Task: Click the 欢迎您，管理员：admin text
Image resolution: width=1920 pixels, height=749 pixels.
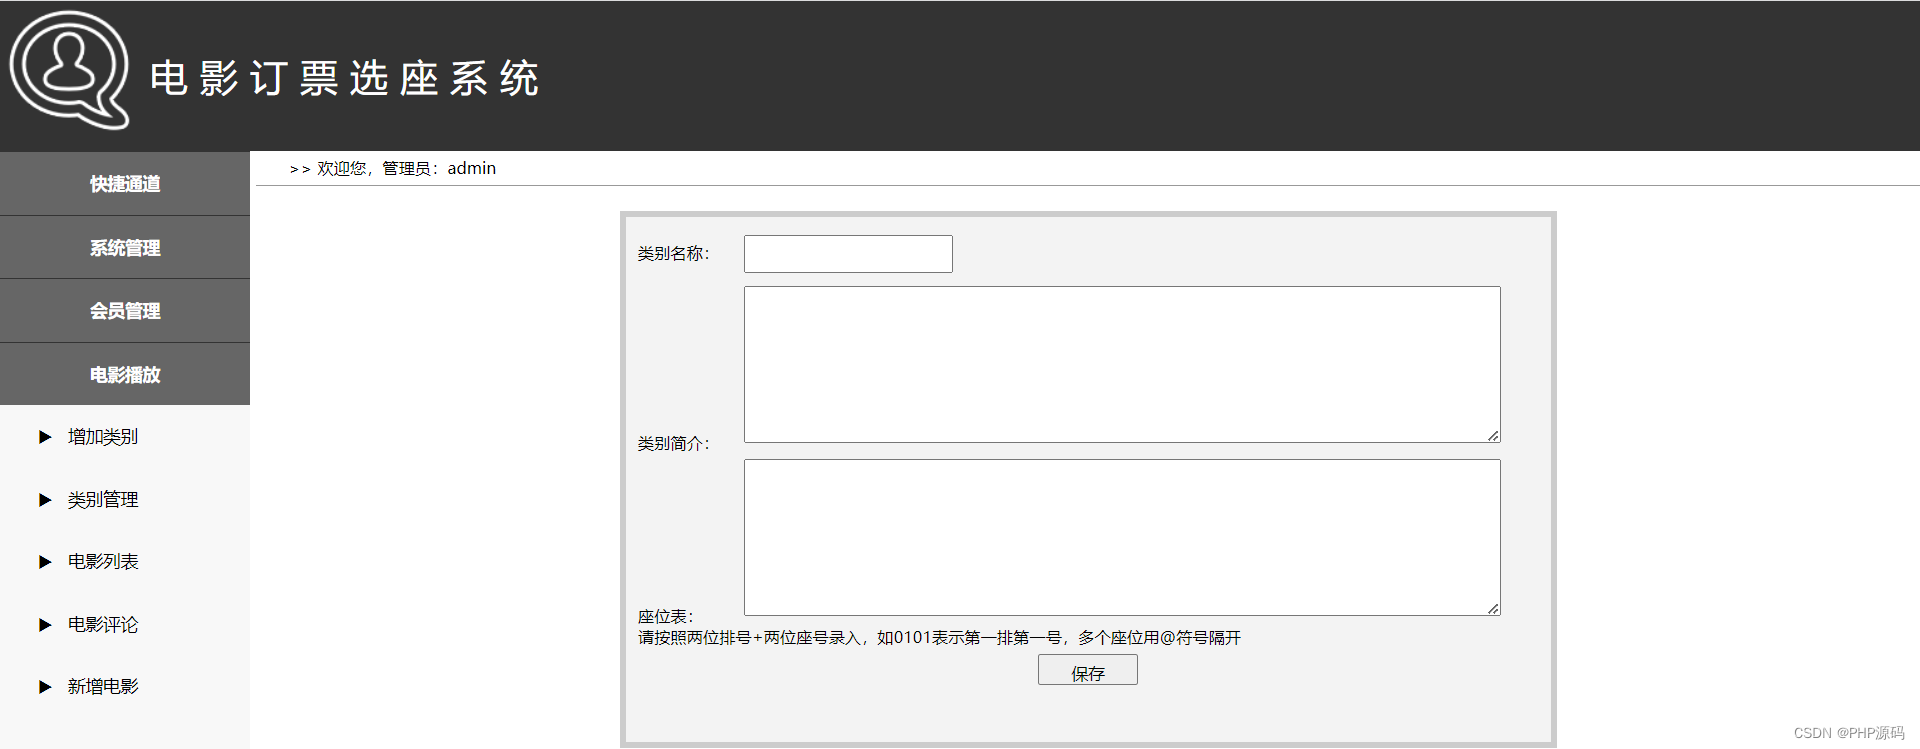Action: [x=406, y=168]
